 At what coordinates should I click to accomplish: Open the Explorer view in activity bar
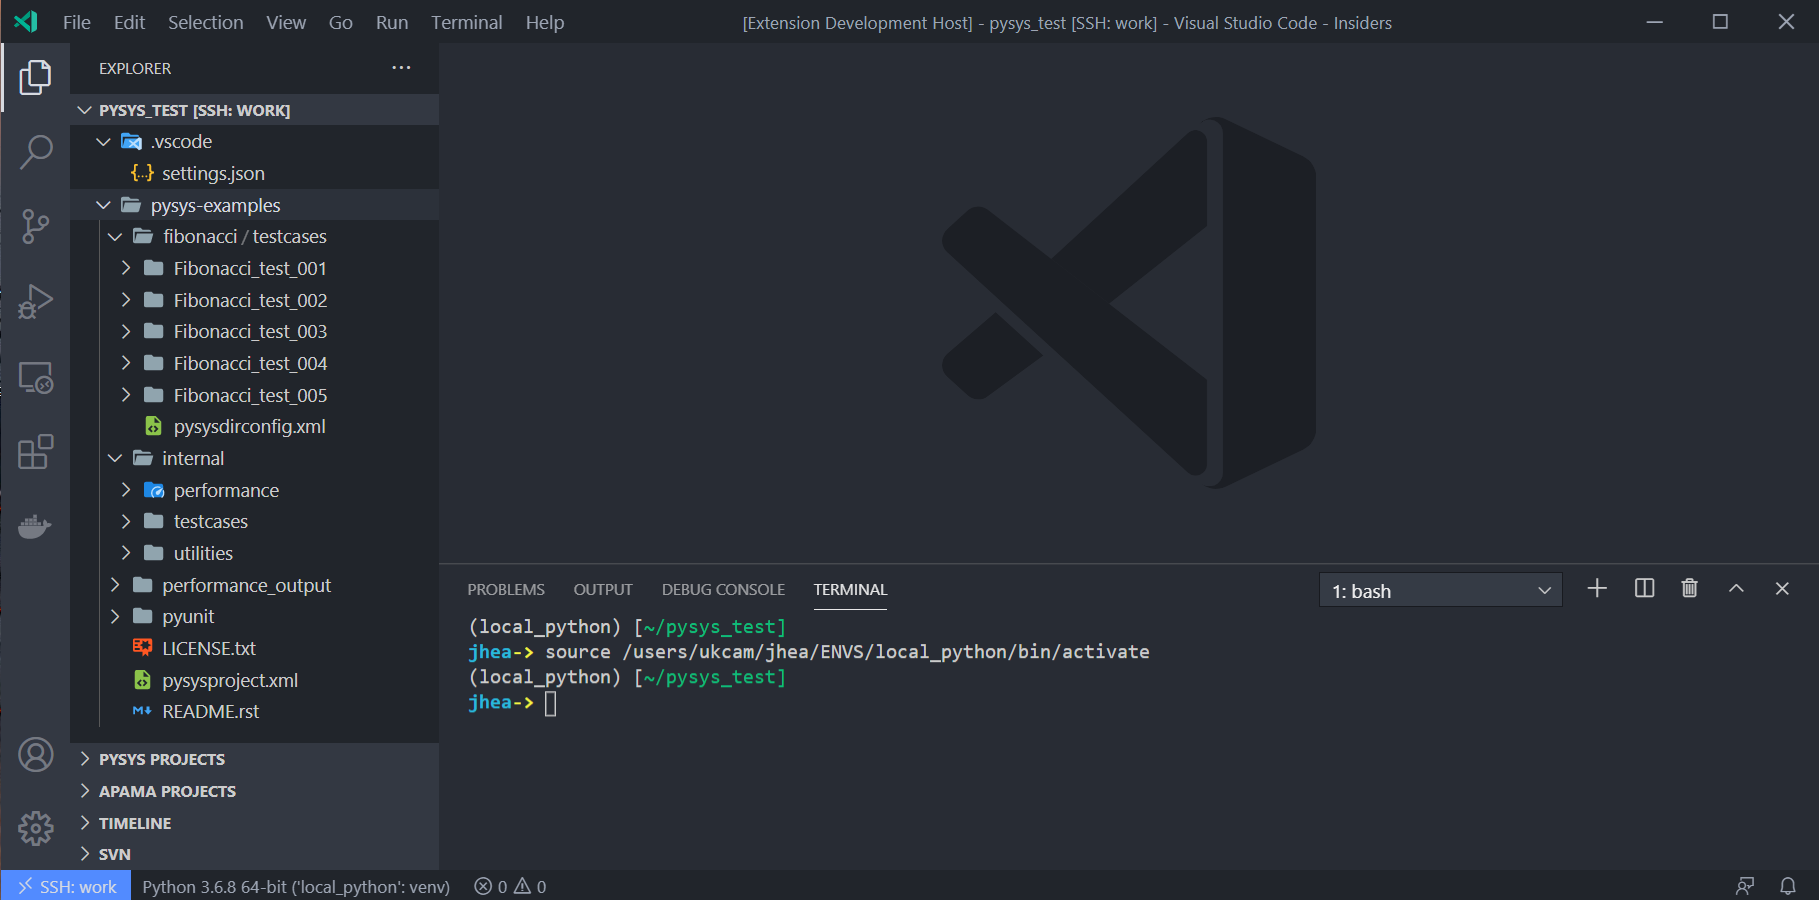(35, 77)
